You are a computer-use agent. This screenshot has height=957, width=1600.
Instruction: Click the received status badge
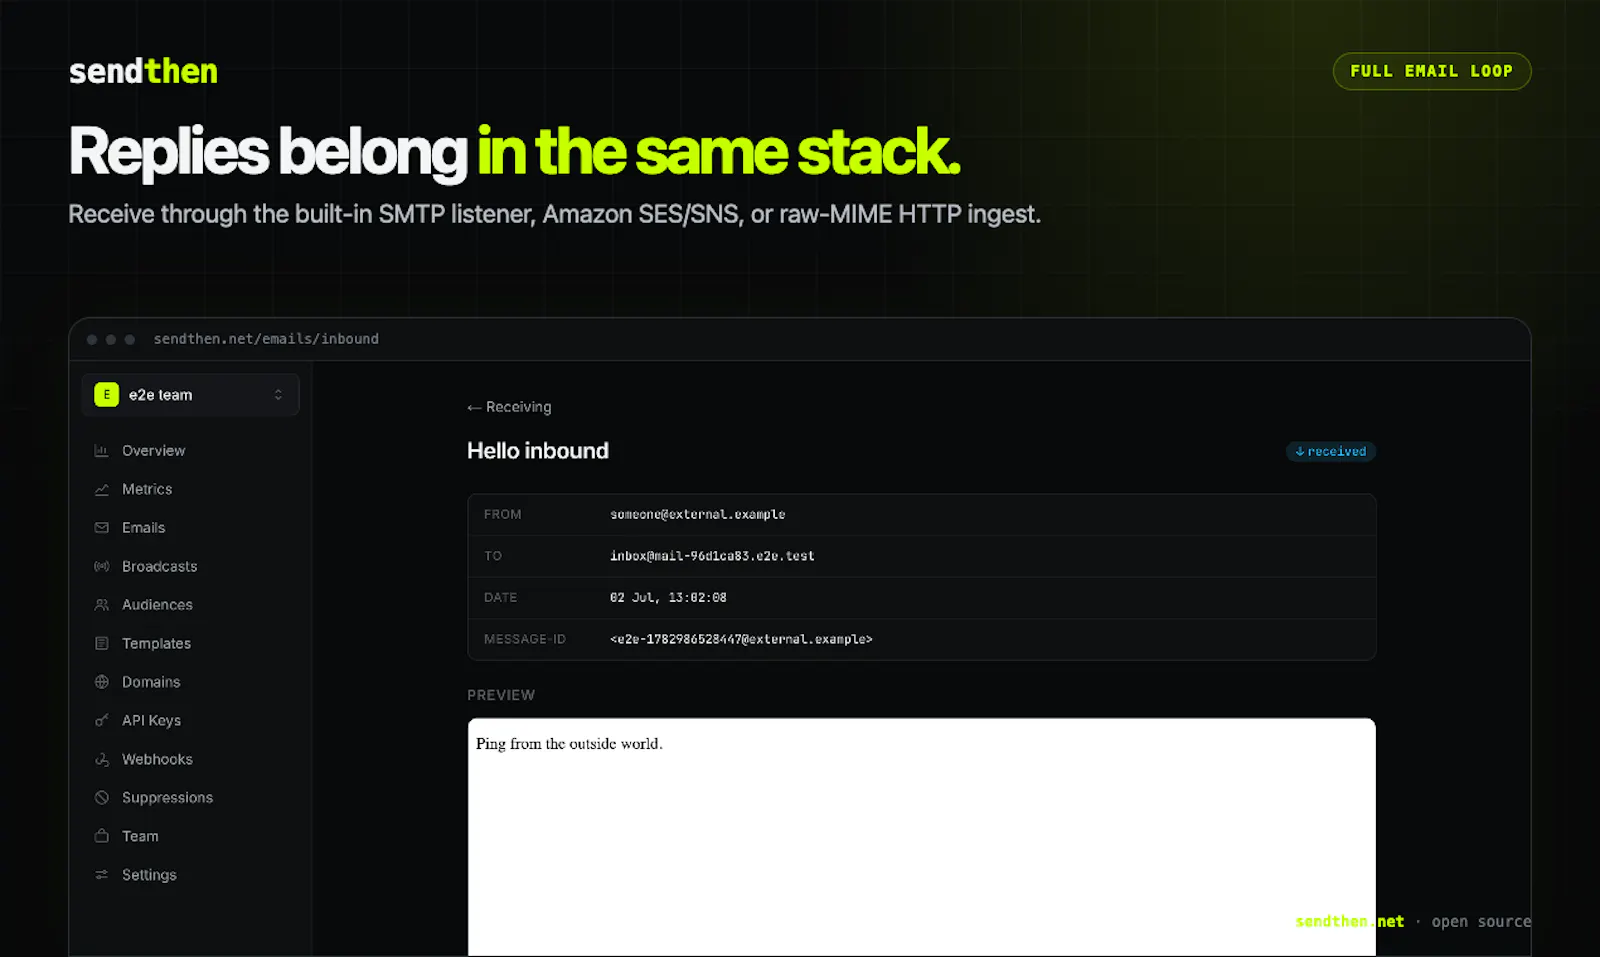(1331, 452)
